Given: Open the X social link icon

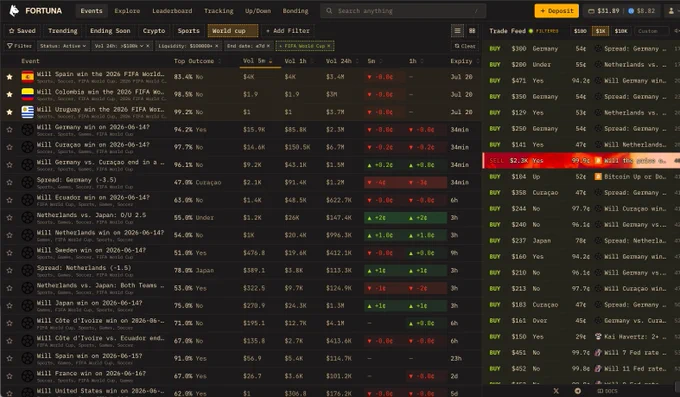Looking at the screenshot, I should tap(556, 390).
